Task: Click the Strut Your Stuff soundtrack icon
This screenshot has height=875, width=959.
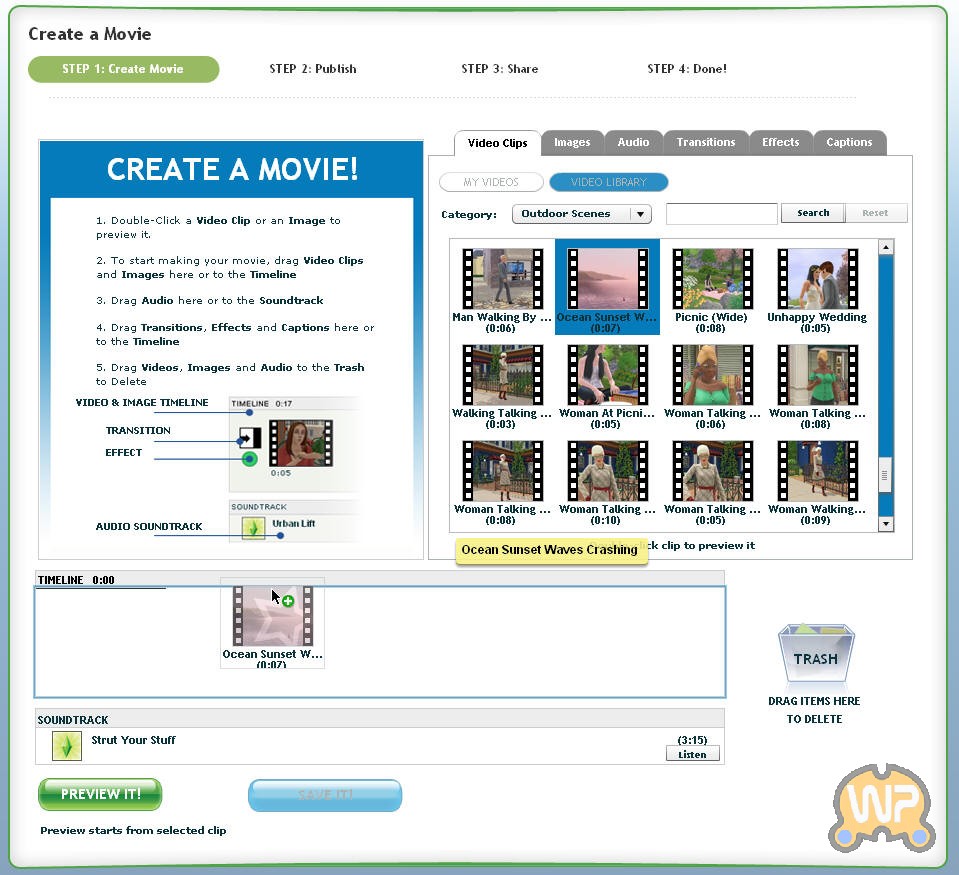Action: [x=66, y=746]
